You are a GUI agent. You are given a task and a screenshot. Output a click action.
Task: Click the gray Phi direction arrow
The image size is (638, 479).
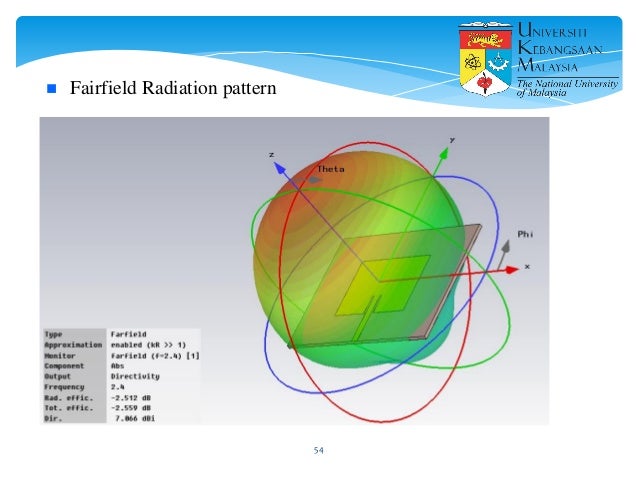click(505, 247)
